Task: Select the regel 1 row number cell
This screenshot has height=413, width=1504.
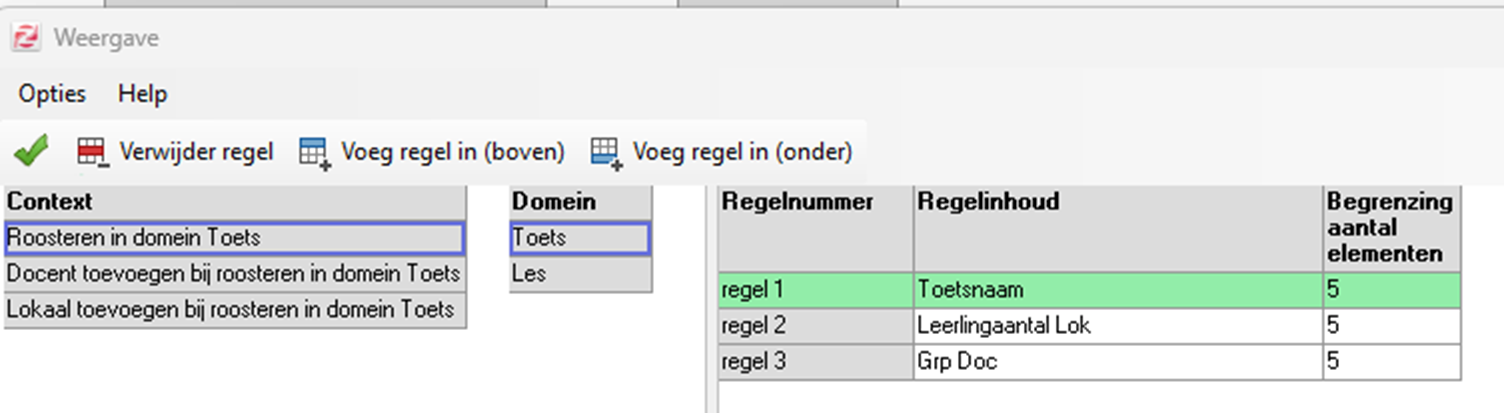Action: pos(815,290)
